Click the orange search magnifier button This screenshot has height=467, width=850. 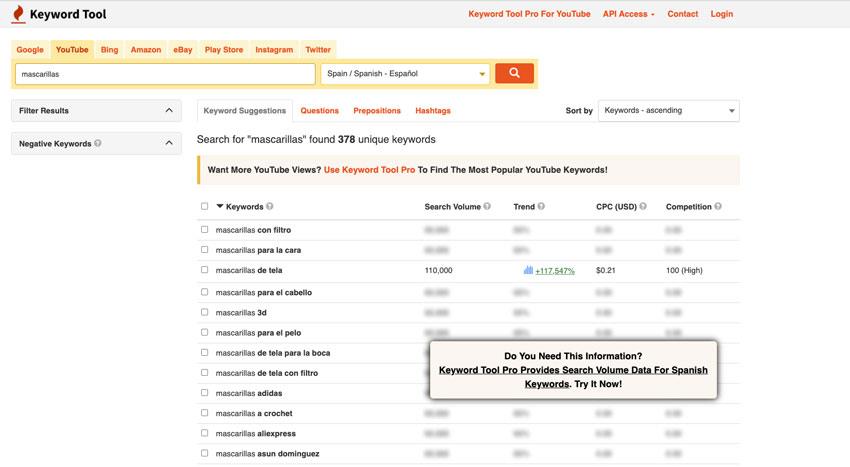click(x=514, y=73)
